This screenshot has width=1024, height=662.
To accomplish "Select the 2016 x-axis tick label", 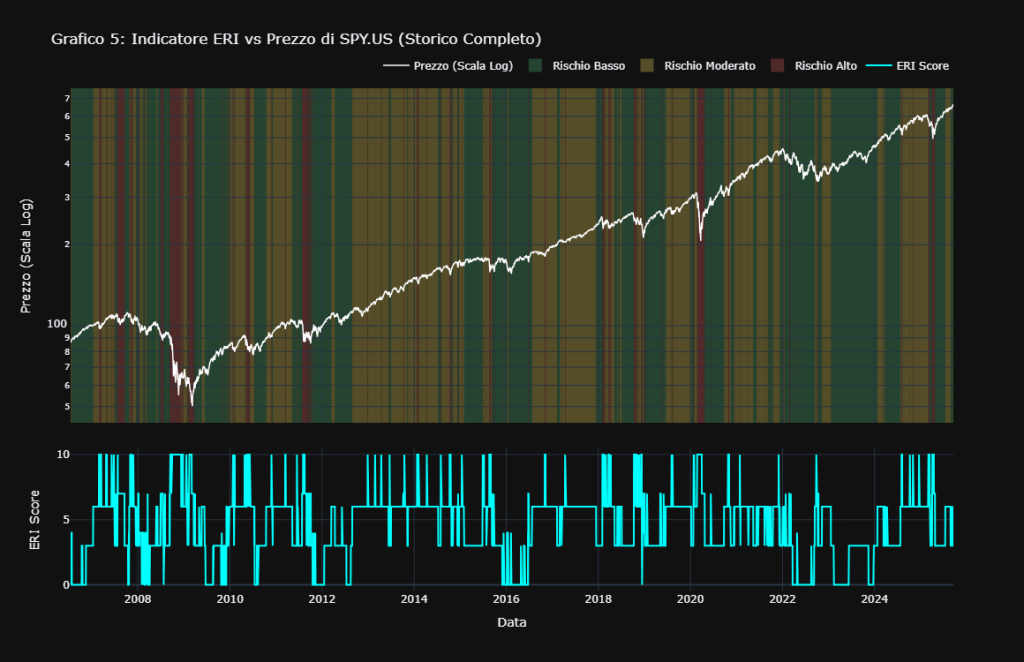I will tap(506, 599).
